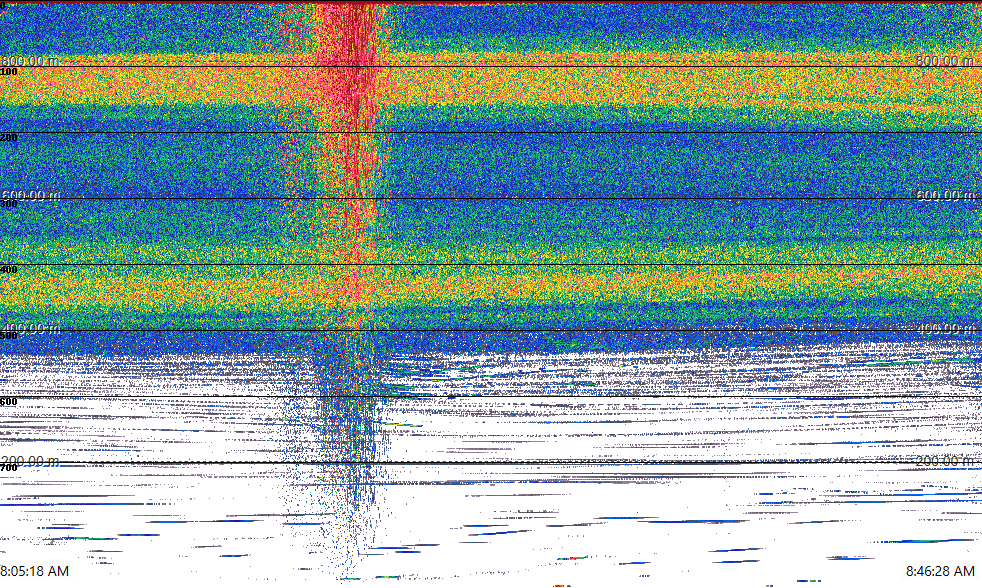The image size is (982, 588).
Task: Select the bold 200 depth label
Action: click(9, 138)
